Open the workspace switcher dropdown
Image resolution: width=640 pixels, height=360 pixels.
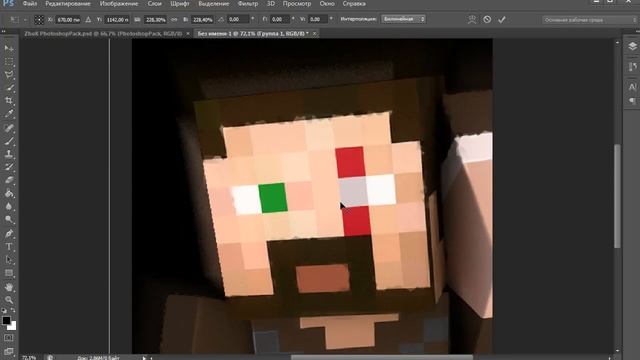coord(589,20)
